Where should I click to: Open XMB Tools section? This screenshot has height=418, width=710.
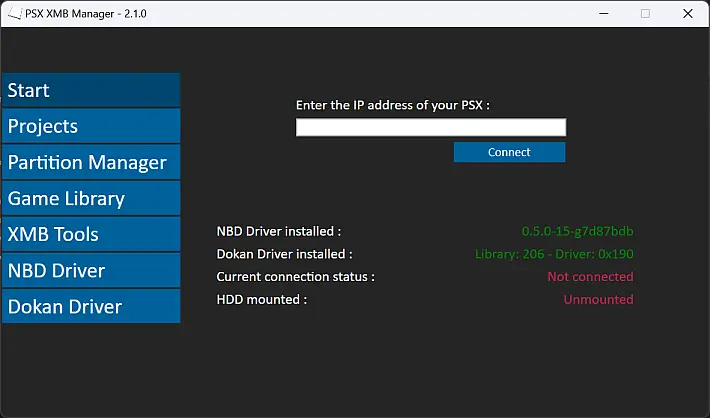click(91, 234)
